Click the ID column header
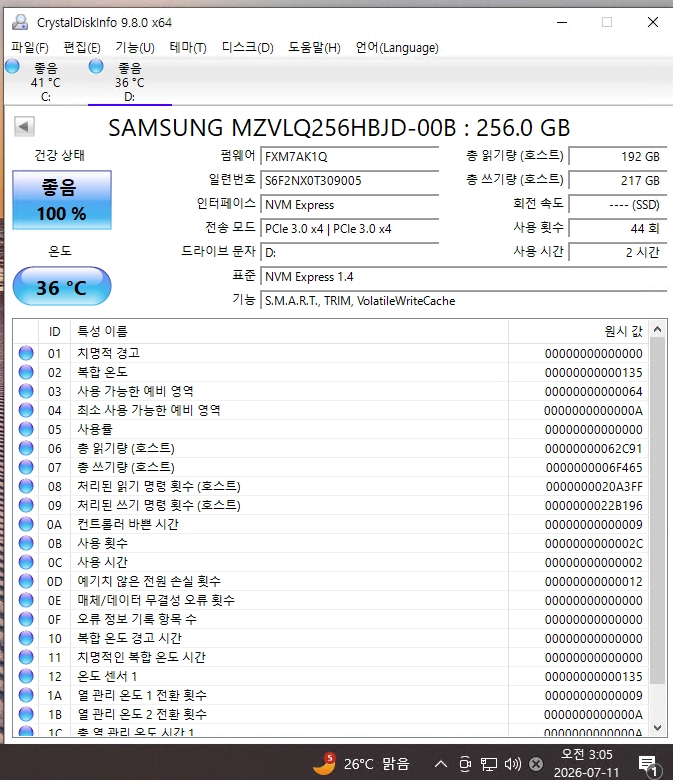Screen dimensions: 673x780 pyautogui.click(x=55, y=331)
